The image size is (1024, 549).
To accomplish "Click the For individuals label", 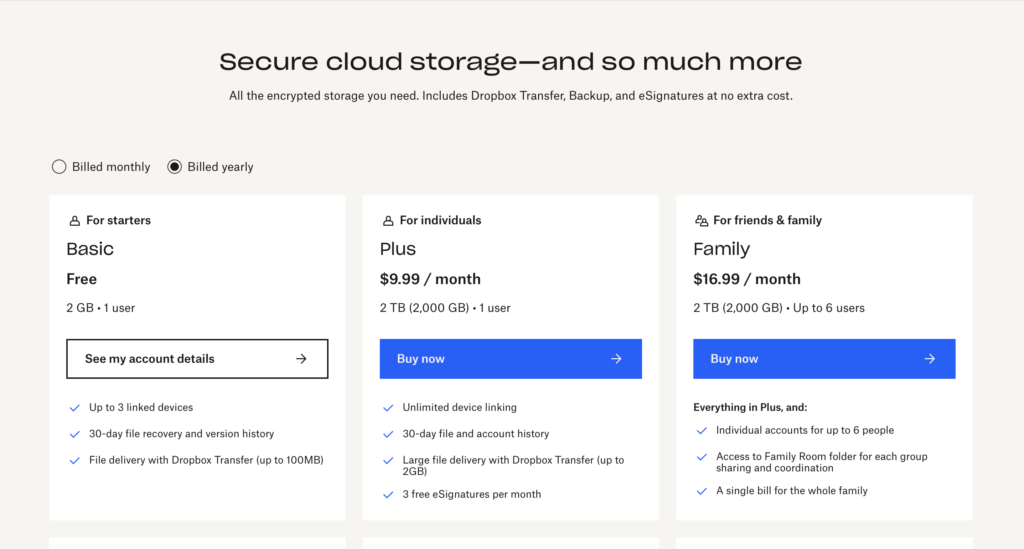I will pyautogui.click(x=440, y=220).
